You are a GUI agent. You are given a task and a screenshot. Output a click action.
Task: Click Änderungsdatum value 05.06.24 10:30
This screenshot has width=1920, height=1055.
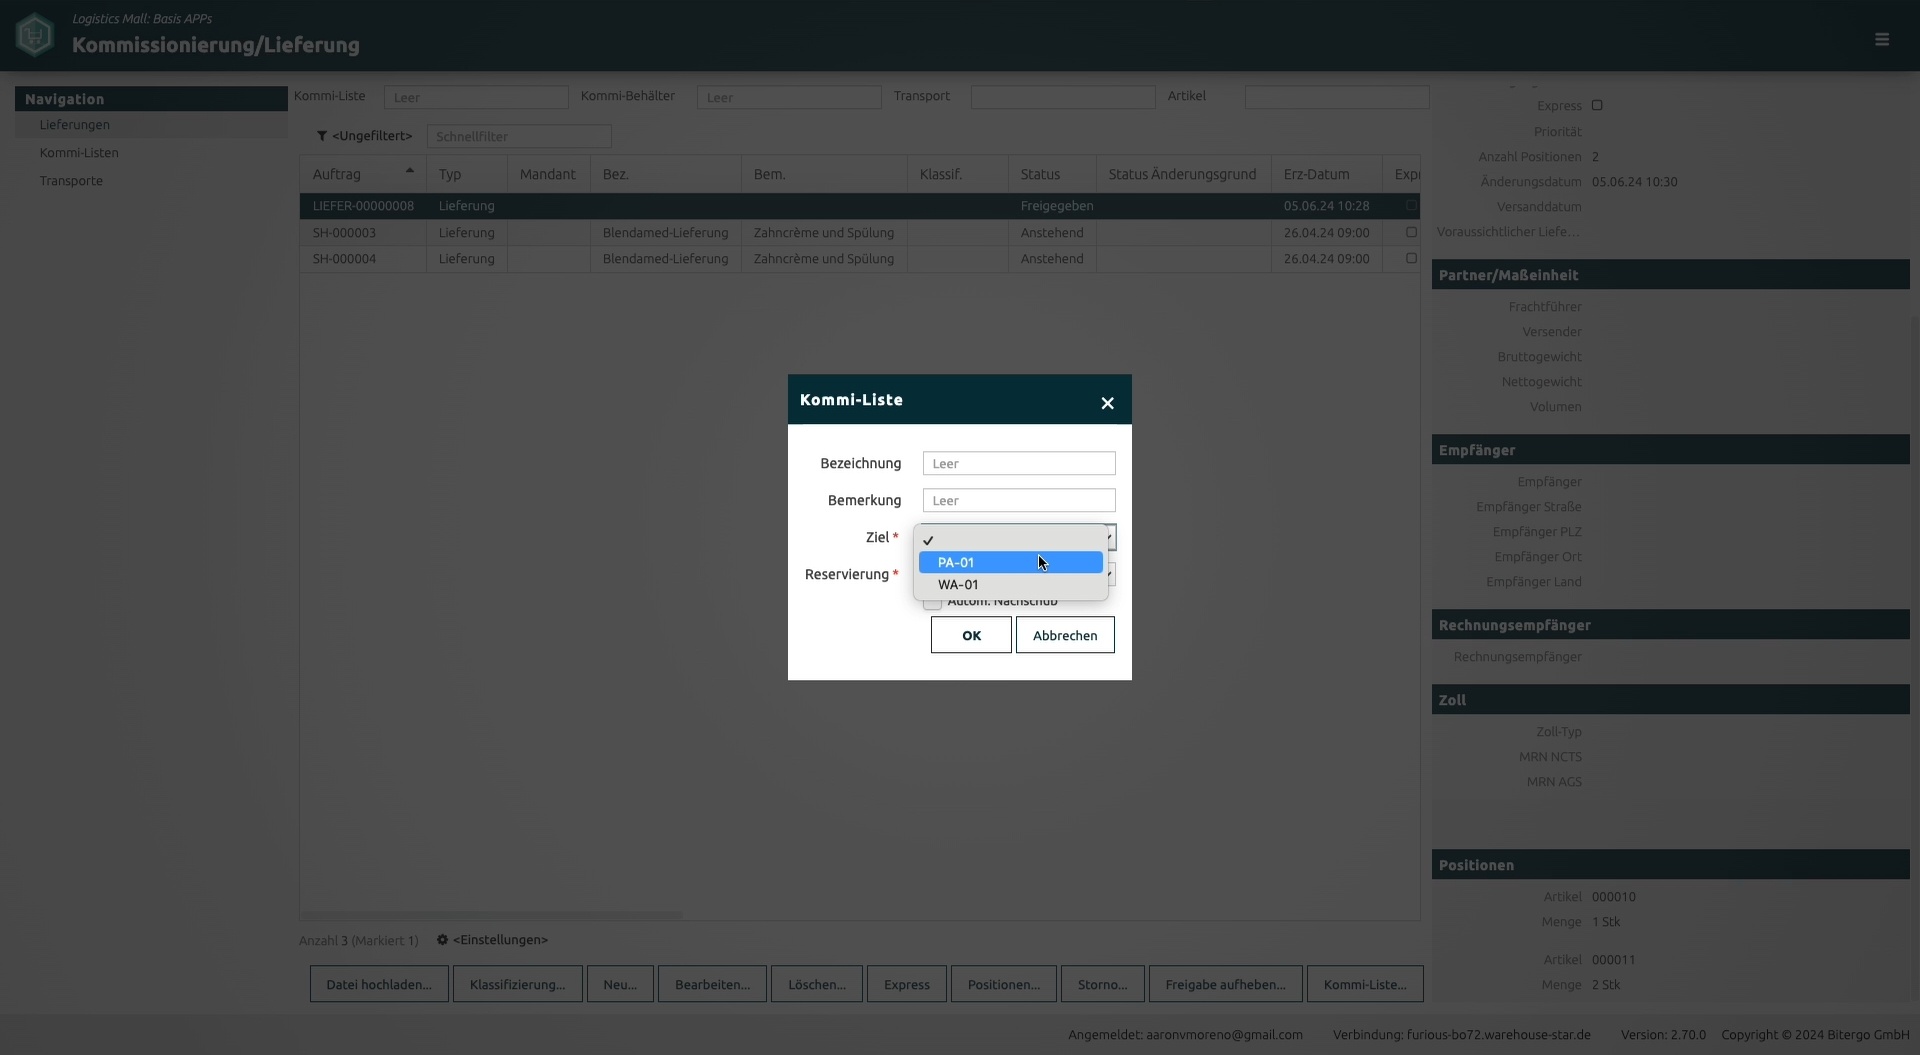pos(1634,182)
